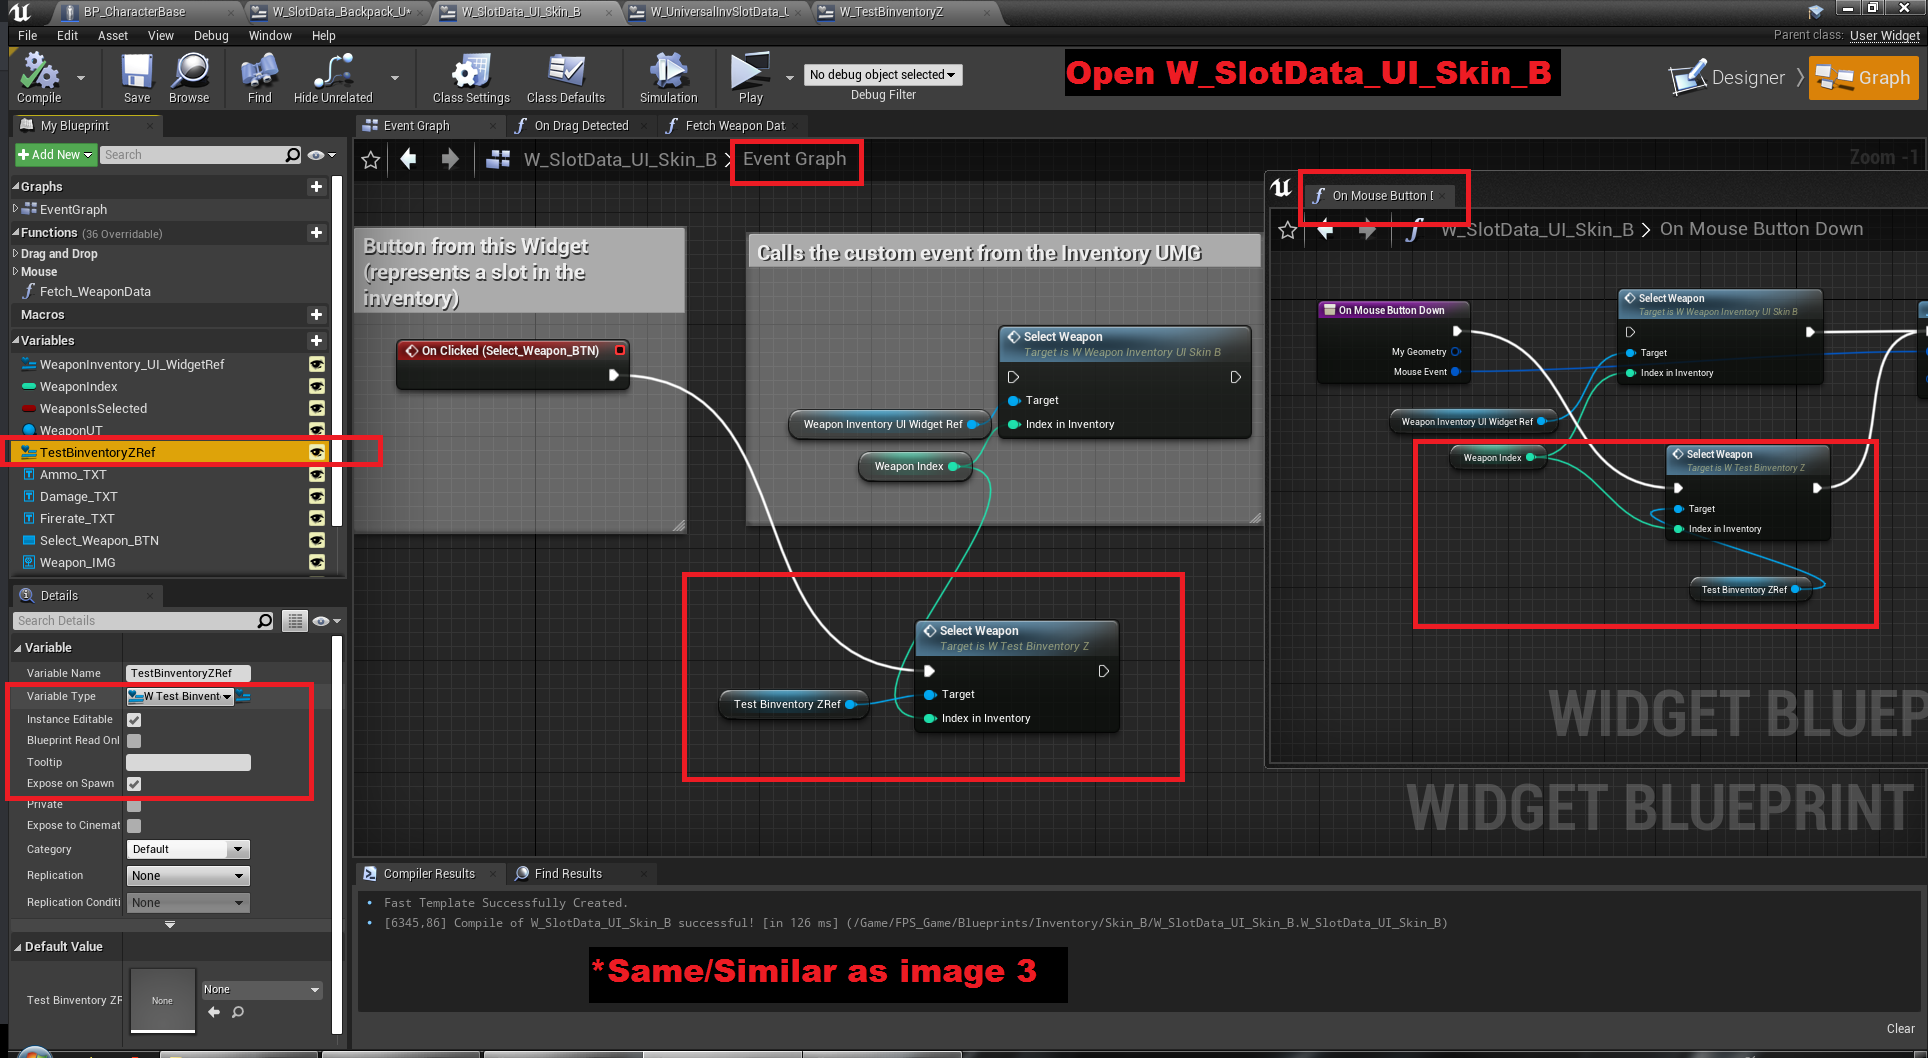1928x1058 pixels.
Task: Open the Replication dropdown
Action: tap(187, 876)
